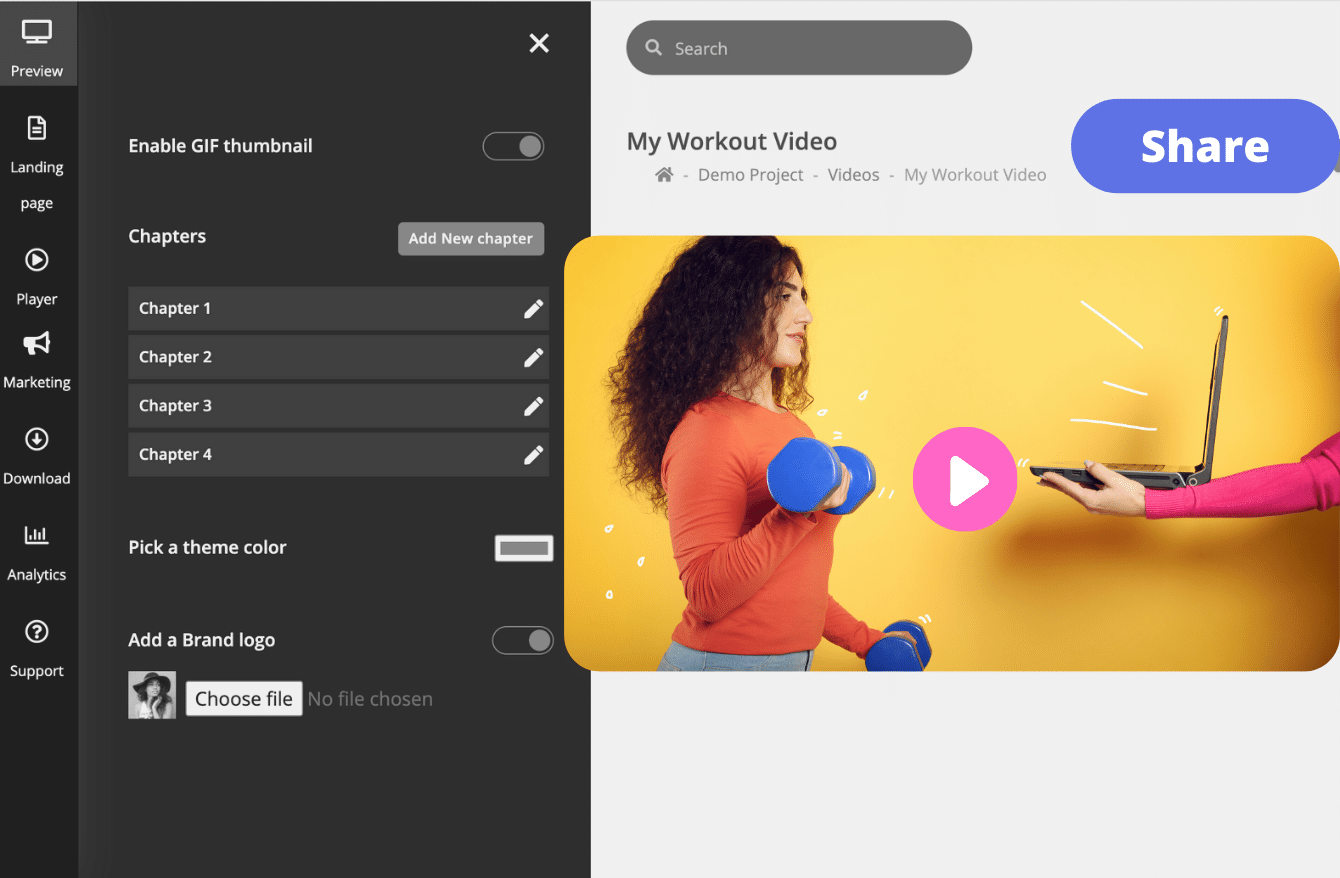Toggle Enable GIF thumbnail on
The height and width of the screenshot is (878, 1340).
tap(513, 146)
